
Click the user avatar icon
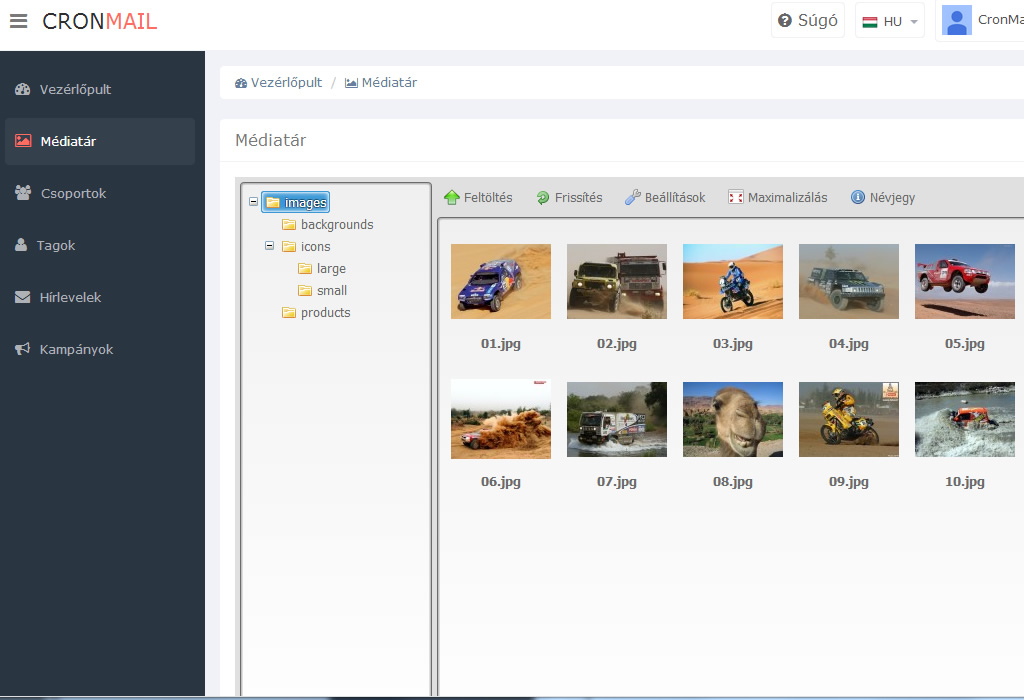(x=957, y=20)
